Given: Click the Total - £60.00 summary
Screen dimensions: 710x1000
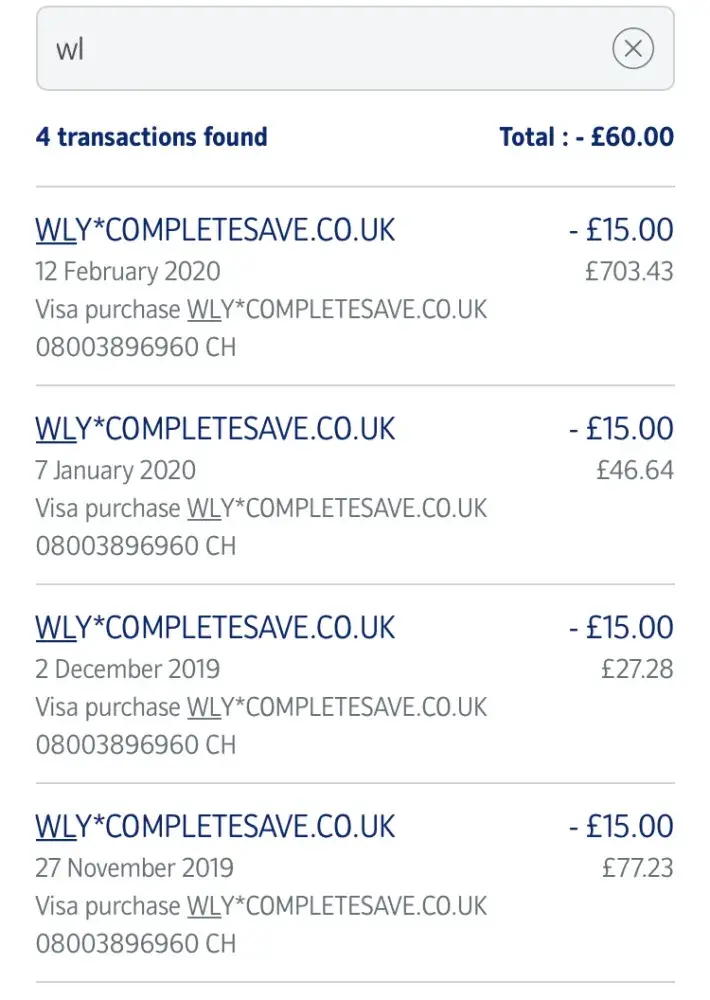Looking at the screenshot, I should 586,137.
